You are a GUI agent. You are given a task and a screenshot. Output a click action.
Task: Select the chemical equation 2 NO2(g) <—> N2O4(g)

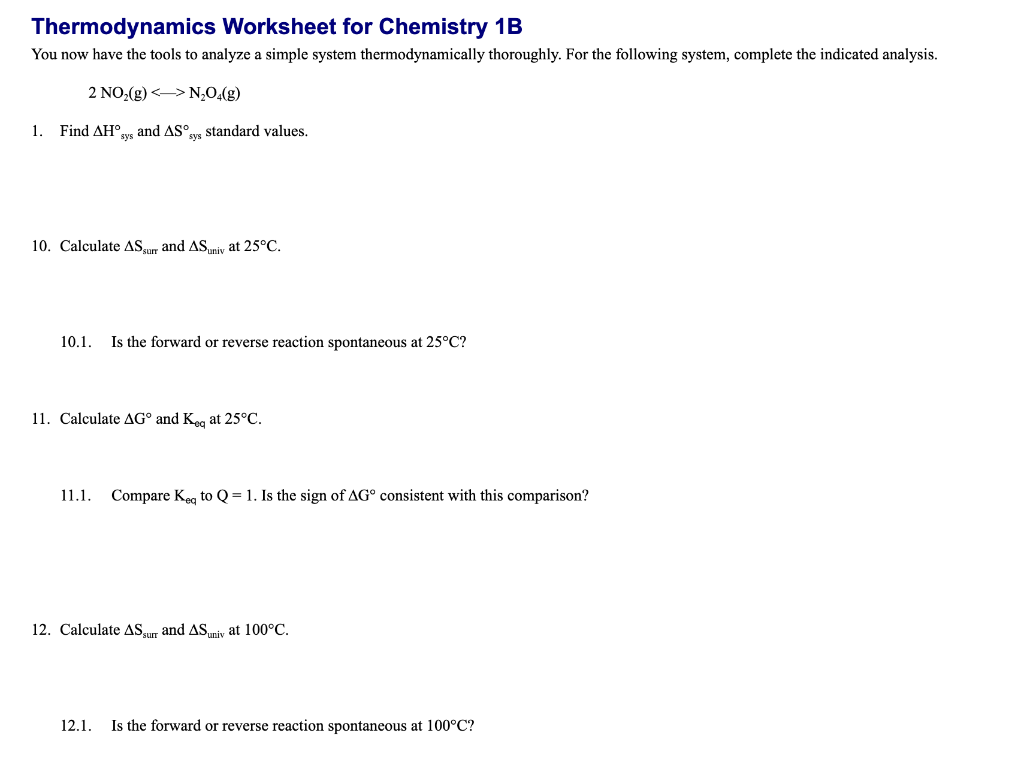163,93
